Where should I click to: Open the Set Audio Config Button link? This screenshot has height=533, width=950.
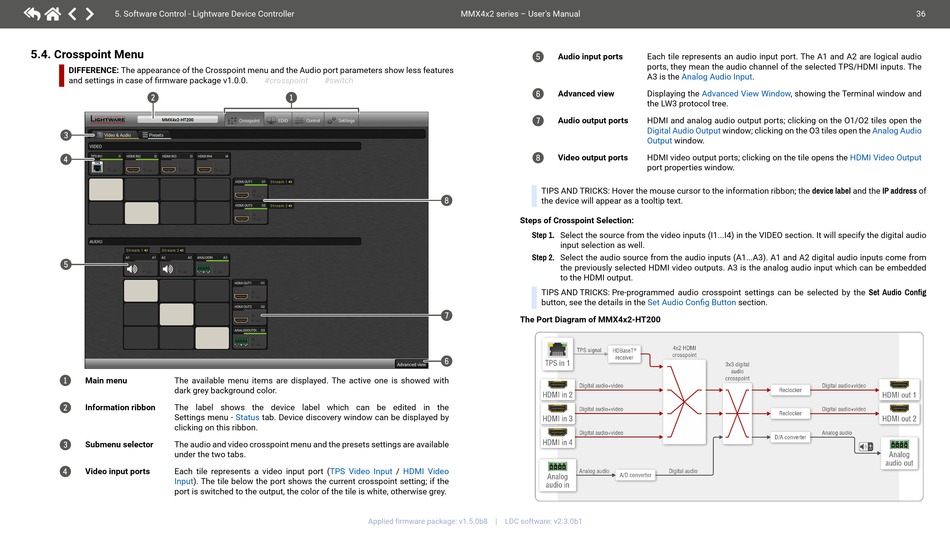(691, 302)
